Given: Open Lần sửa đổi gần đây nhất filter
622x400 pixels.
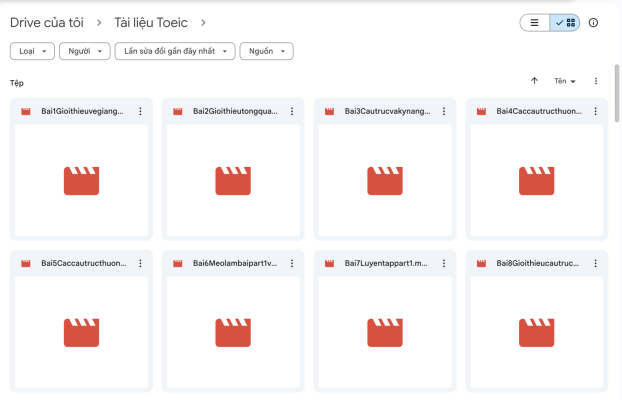Looking at the screenshot, I should (175, 51).
